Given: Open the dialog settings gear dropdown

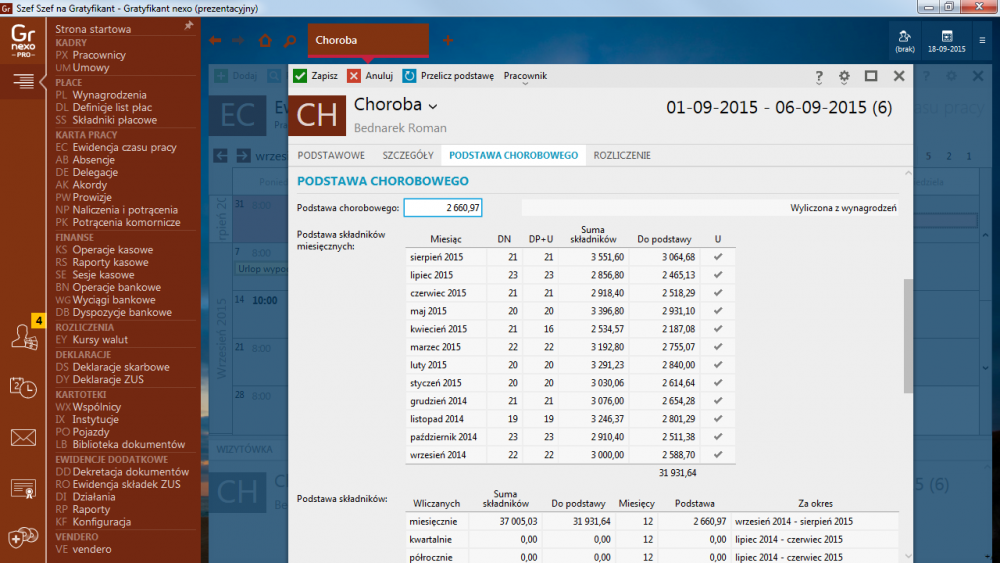Looking at the screenshot, I should 845,76.
